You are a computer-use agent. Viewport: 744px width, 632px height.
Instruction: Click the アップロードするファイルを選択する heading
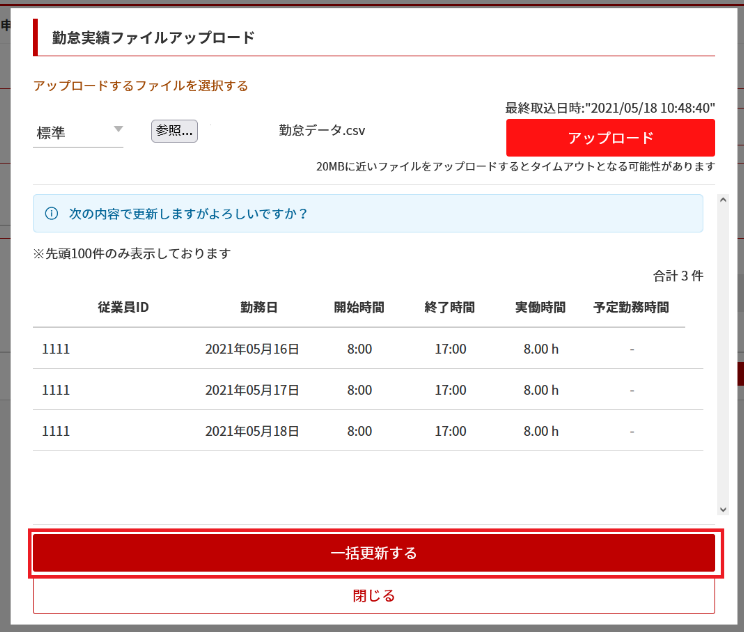[140, 86]
